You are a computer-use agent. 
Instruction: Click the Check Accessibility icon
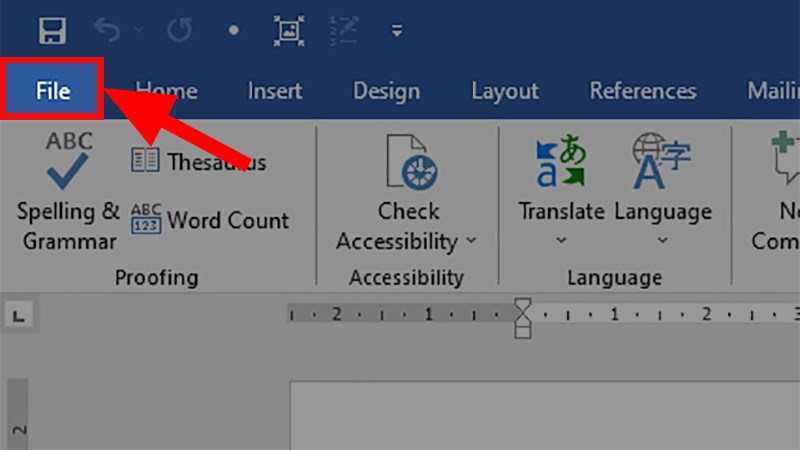411,162
